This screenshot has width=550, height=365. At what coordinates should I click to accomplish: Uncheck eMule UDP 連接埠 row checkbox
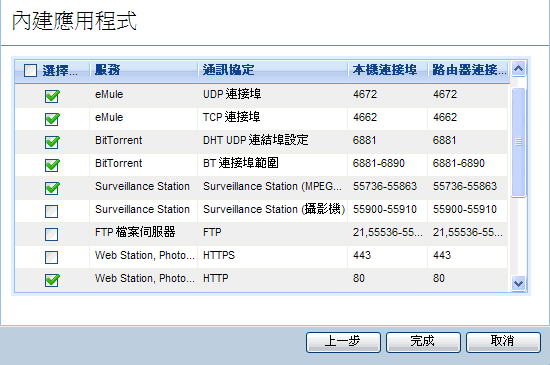pyautogui.click(x=52, y=96)
